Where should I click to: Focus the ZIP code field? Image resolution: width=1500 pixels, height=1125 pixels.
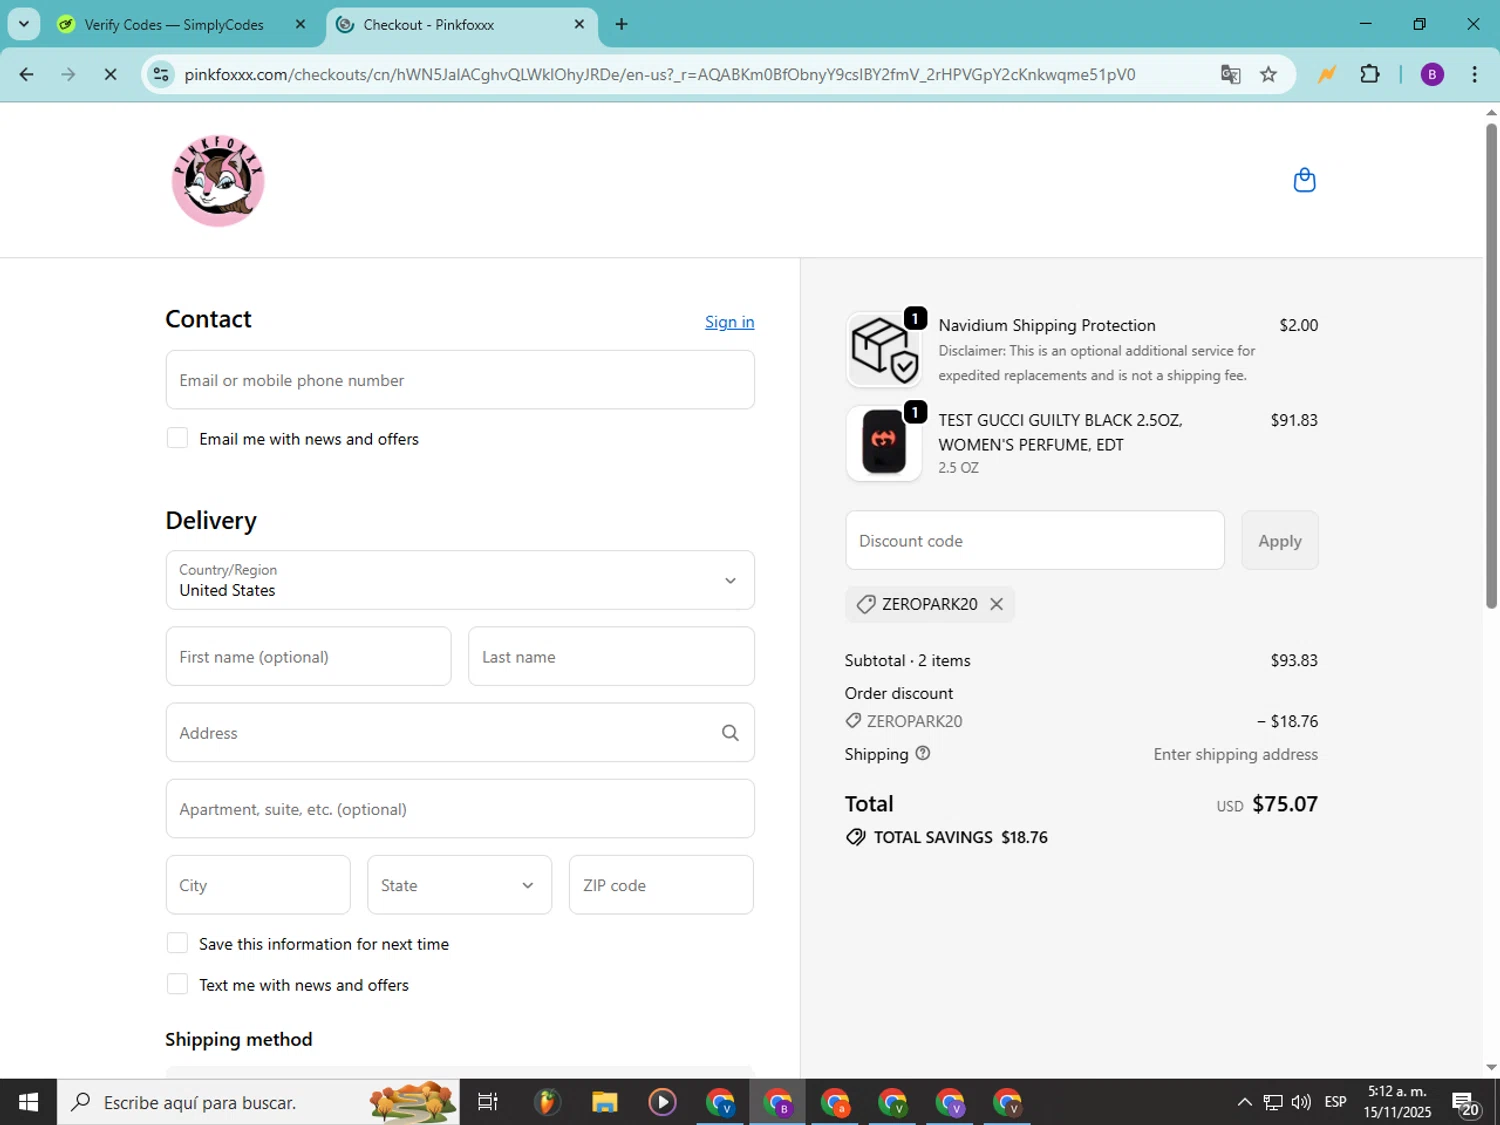661,885
